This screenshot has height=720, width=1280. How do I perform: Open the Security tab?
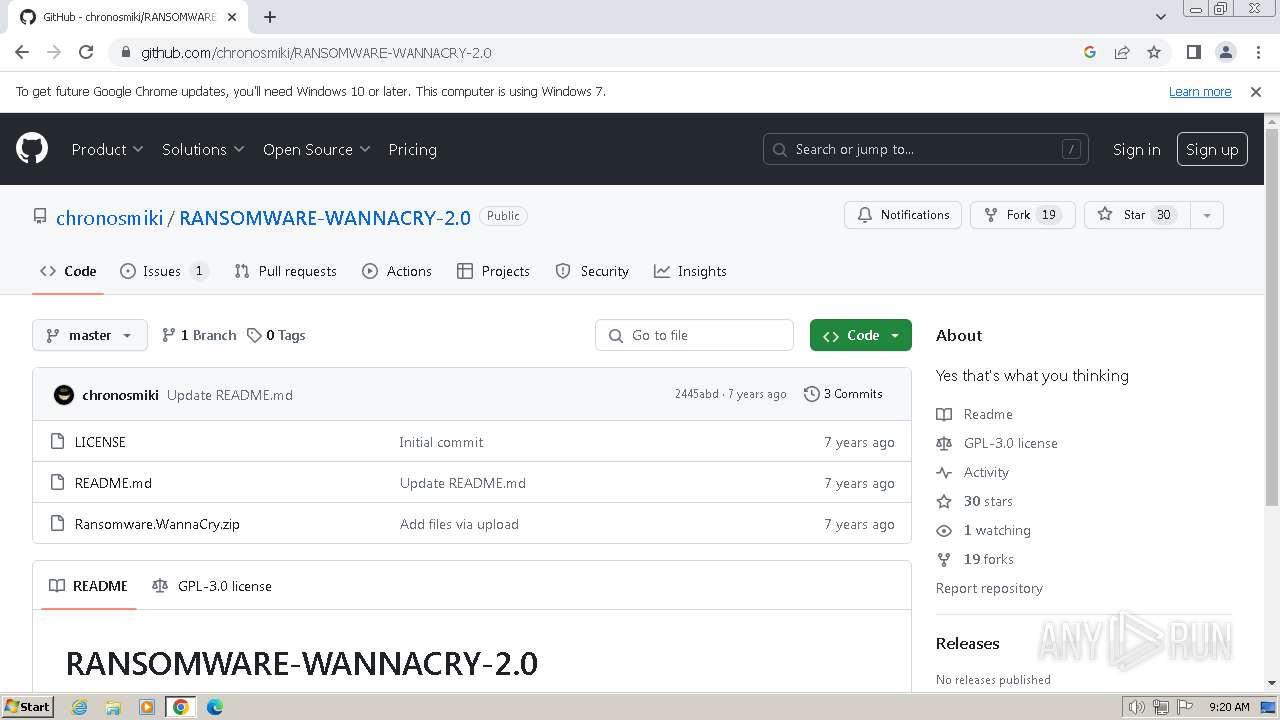[592, 271]
